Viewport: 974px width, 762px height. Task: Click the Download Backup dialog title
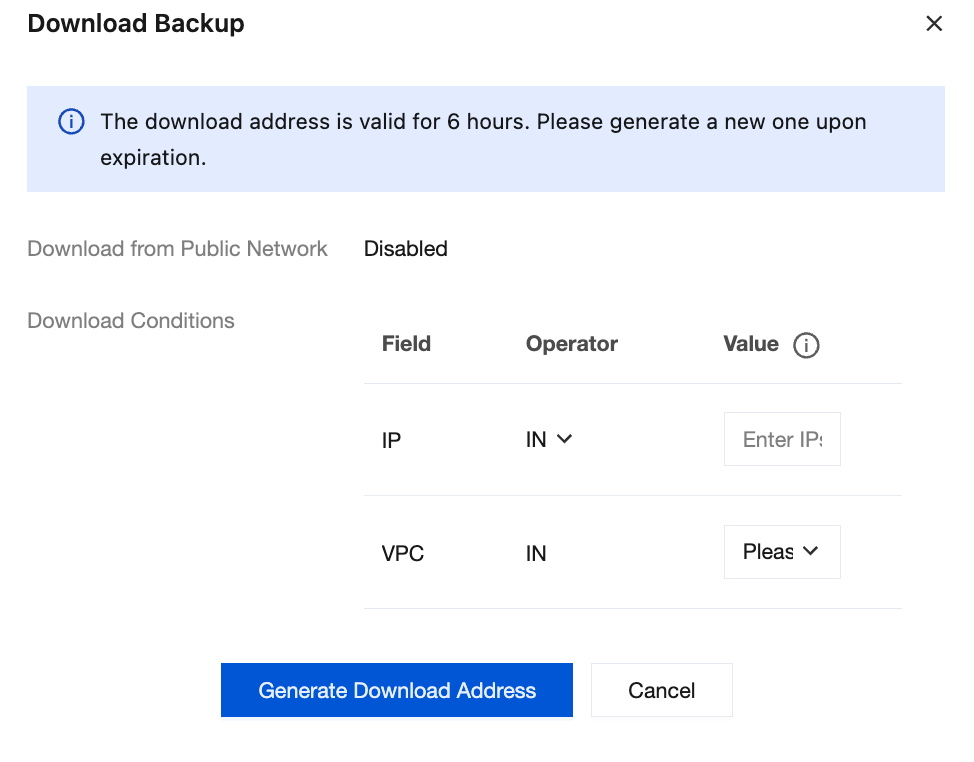pos(136,24)
